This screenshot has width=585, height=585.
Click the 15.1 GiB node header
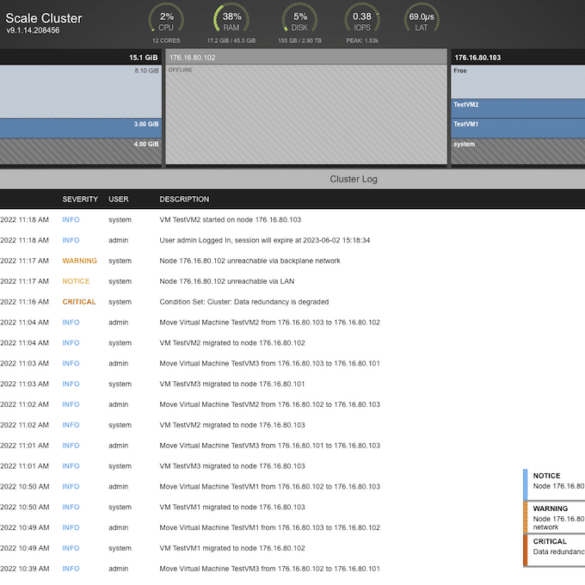(81, 57)
